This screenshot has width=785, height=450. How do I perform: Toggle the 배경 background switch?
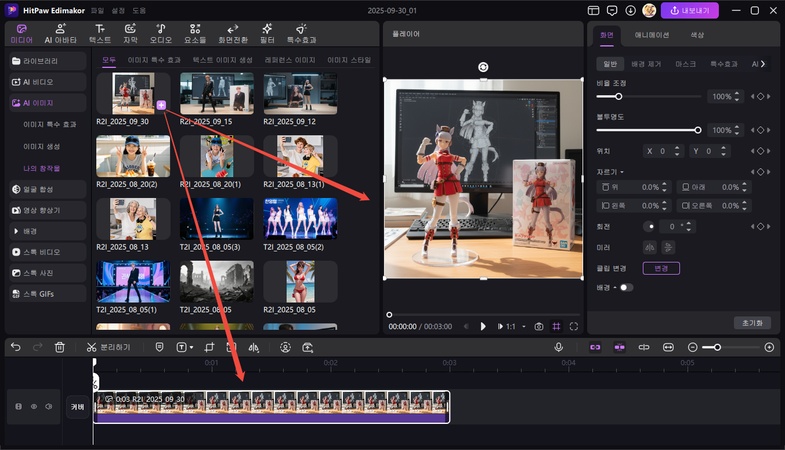coord(625,287)
